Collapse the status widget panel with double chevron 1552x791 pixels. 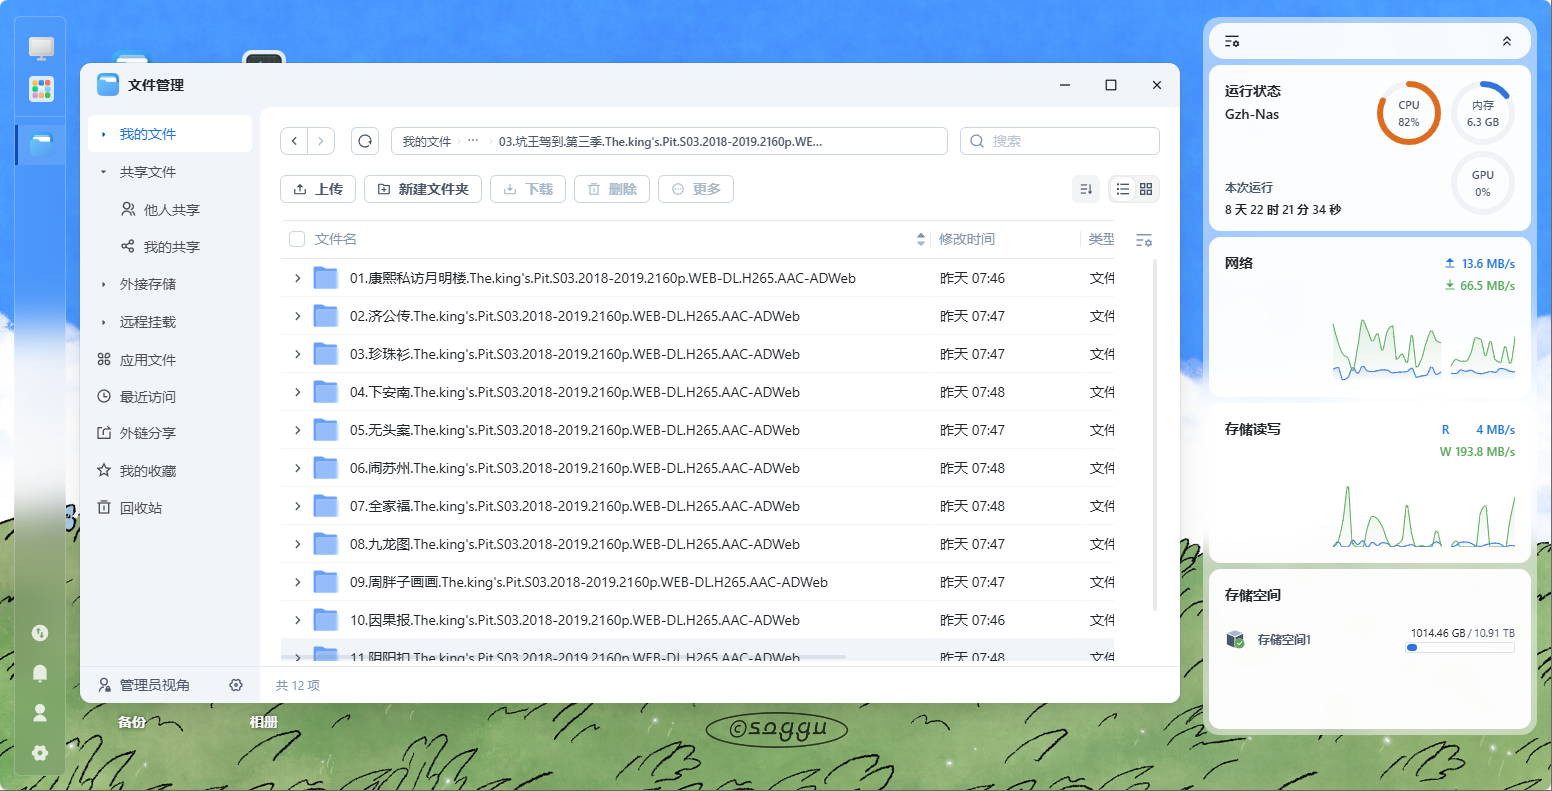(1507, 42)
